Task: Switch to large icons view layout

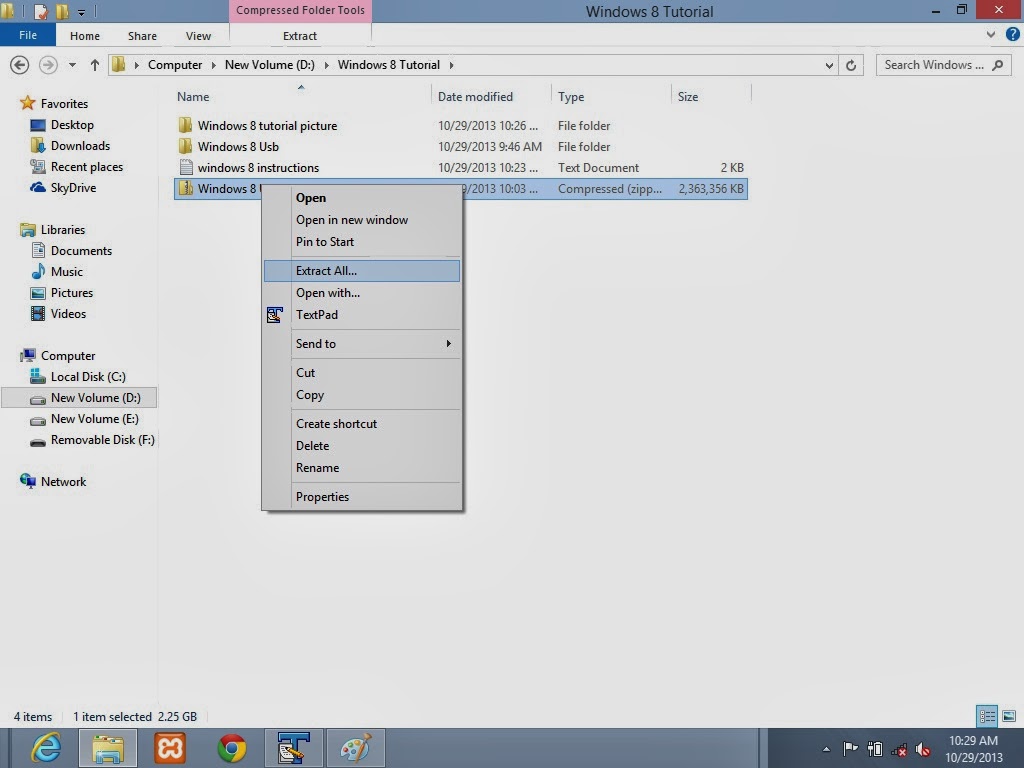Action: pyautogui.click(x=1009, y=716)
